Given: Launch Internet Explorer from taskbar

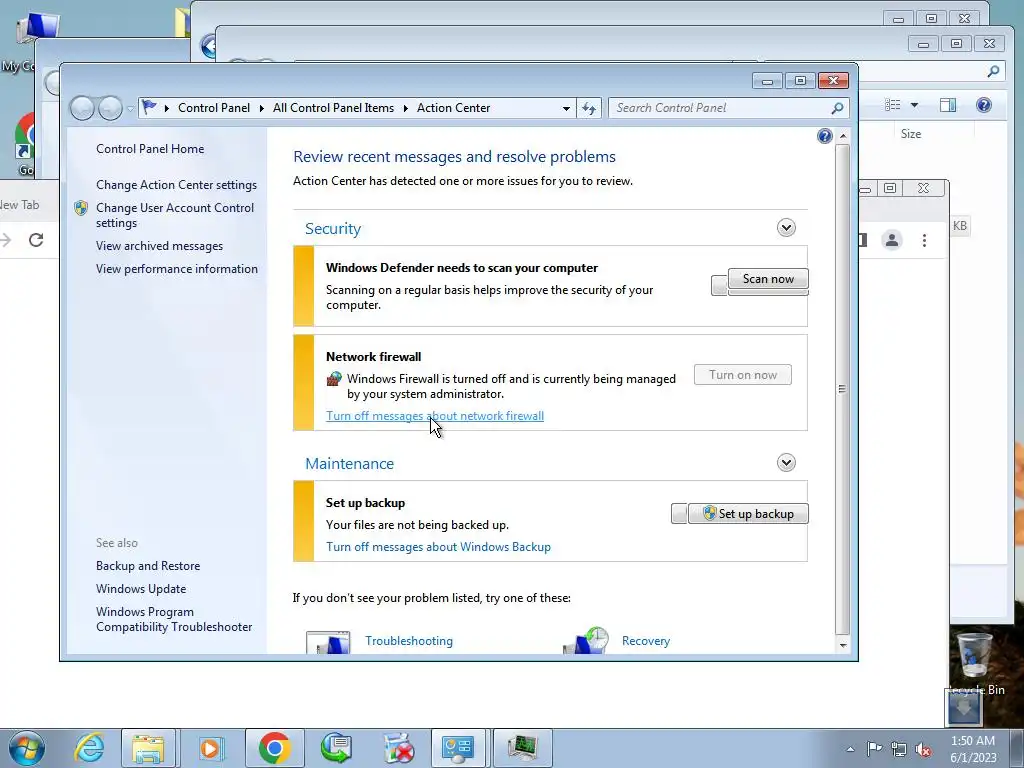Looking at the screenshot, I should point(89,748).
